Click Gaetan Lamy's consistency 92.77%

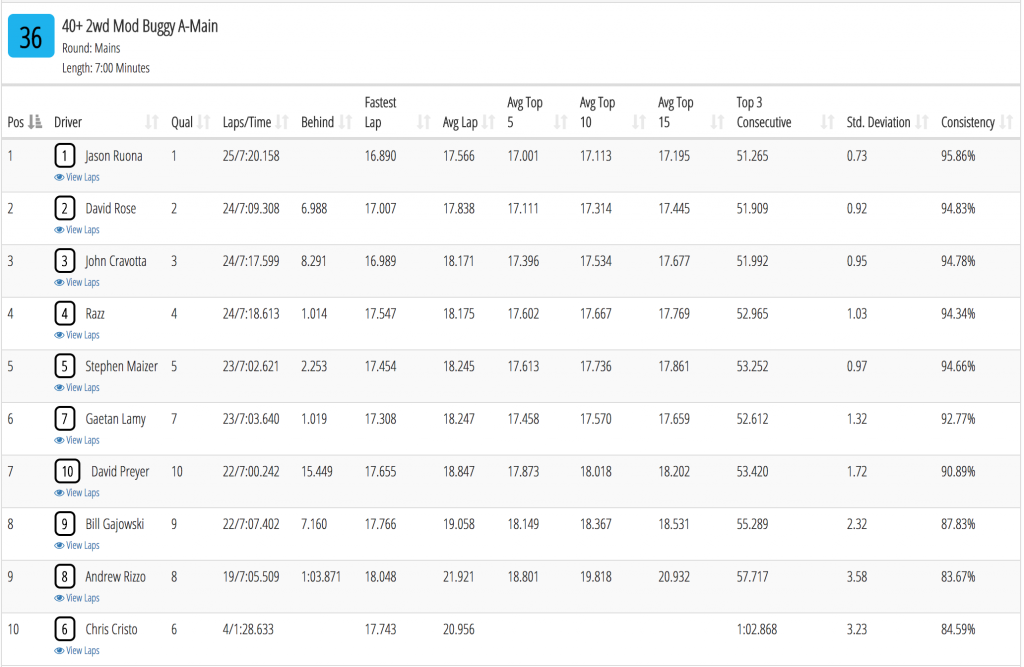[x=958, y=419]
